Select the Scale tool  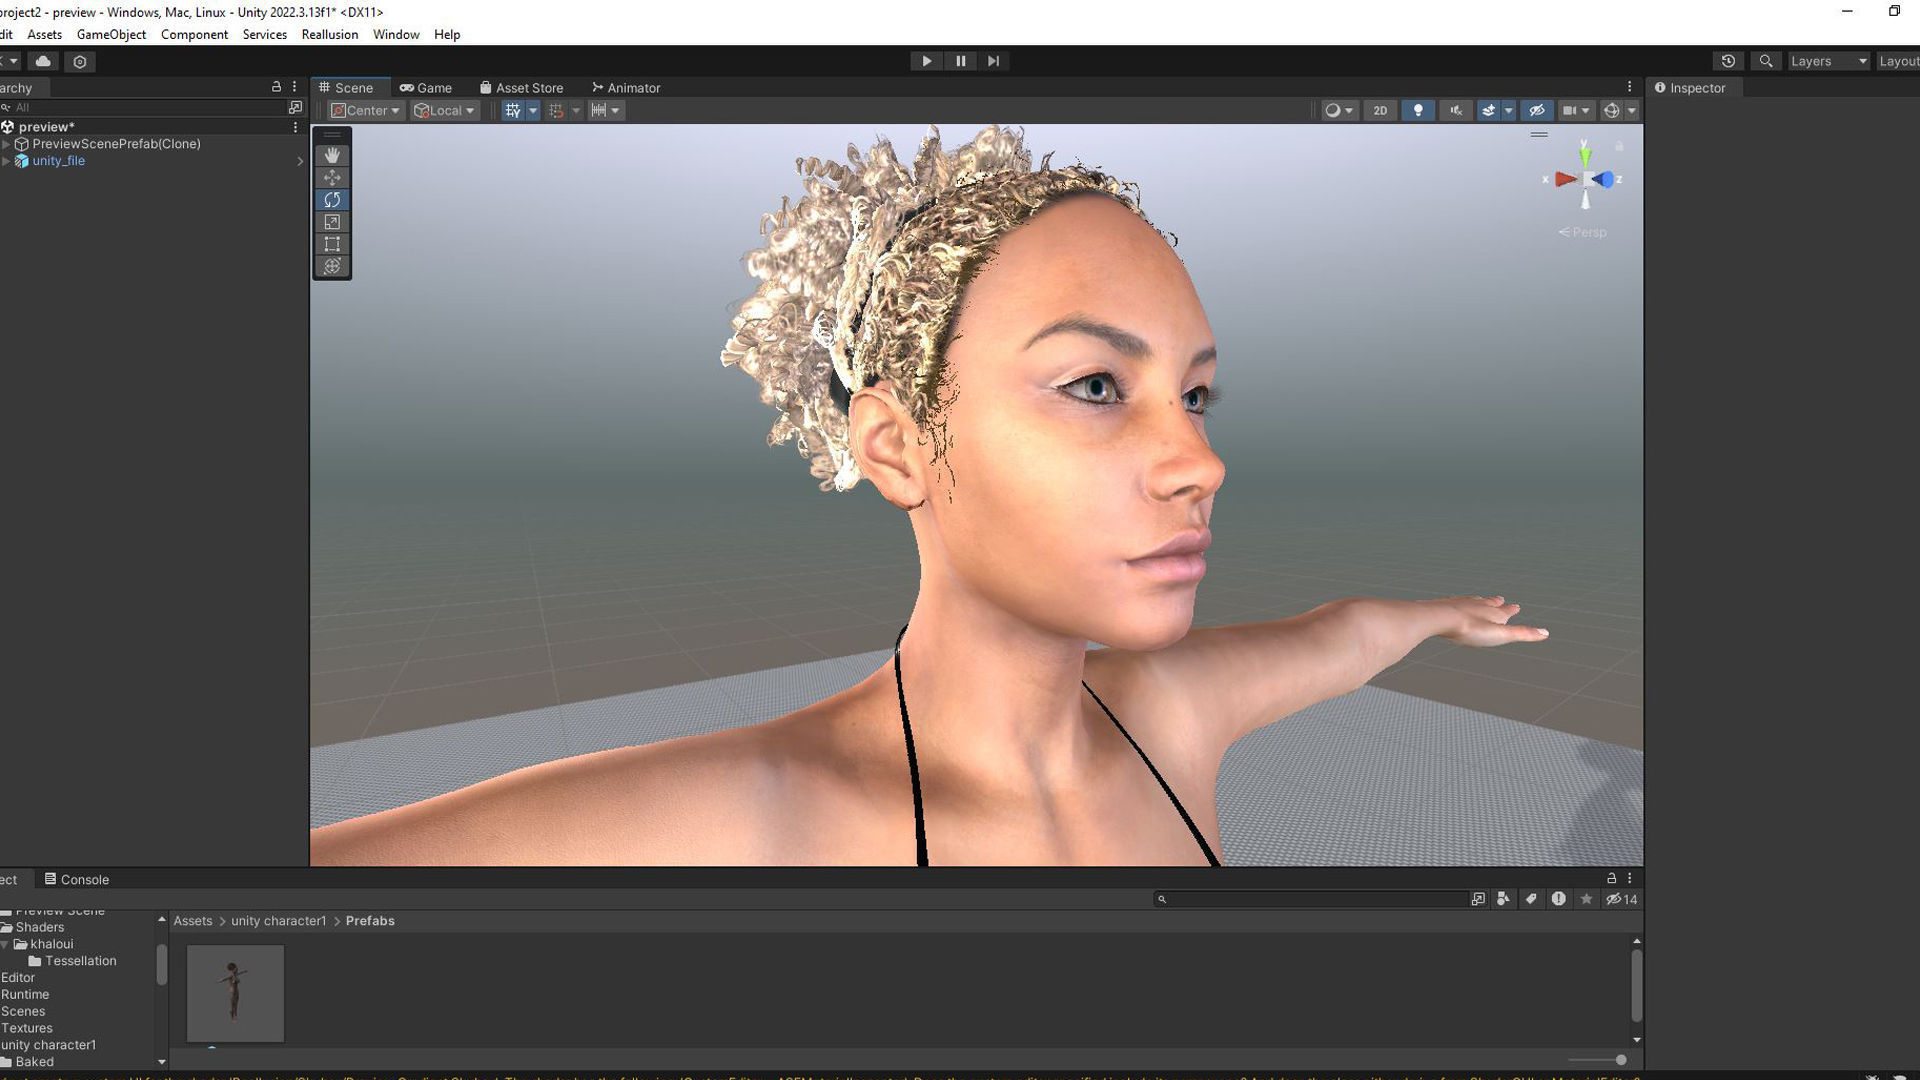click(332, 222)
